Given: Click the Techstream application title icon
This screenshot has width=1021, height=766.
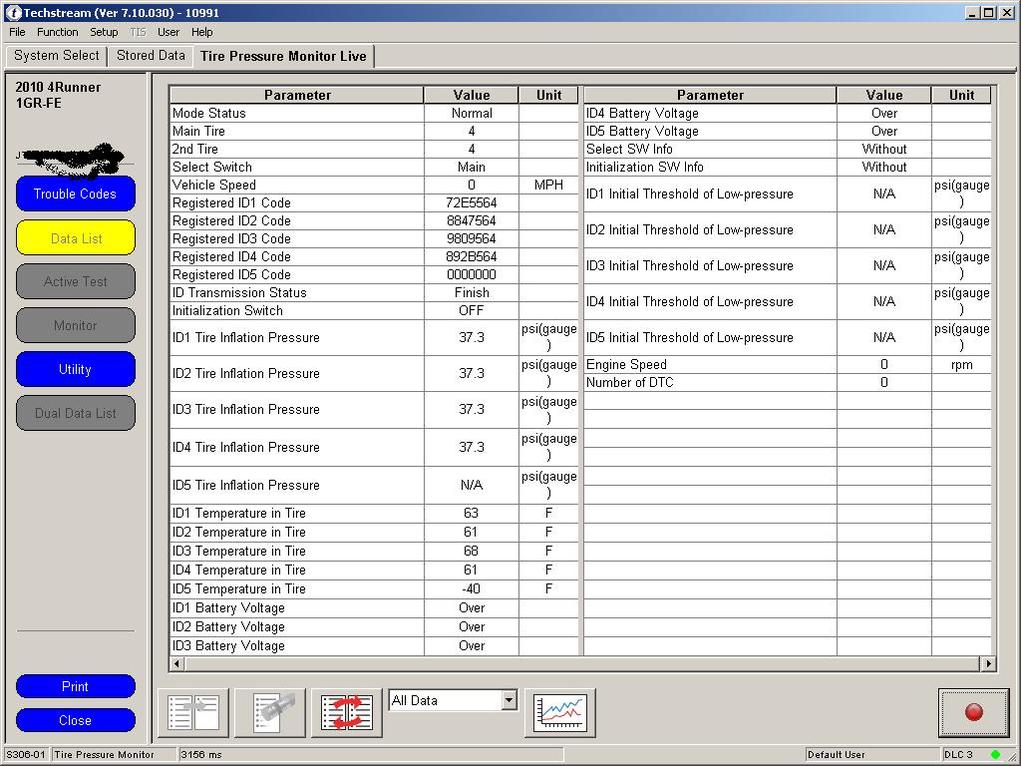Looking at the screenshot, I should (x=13, y=12).
